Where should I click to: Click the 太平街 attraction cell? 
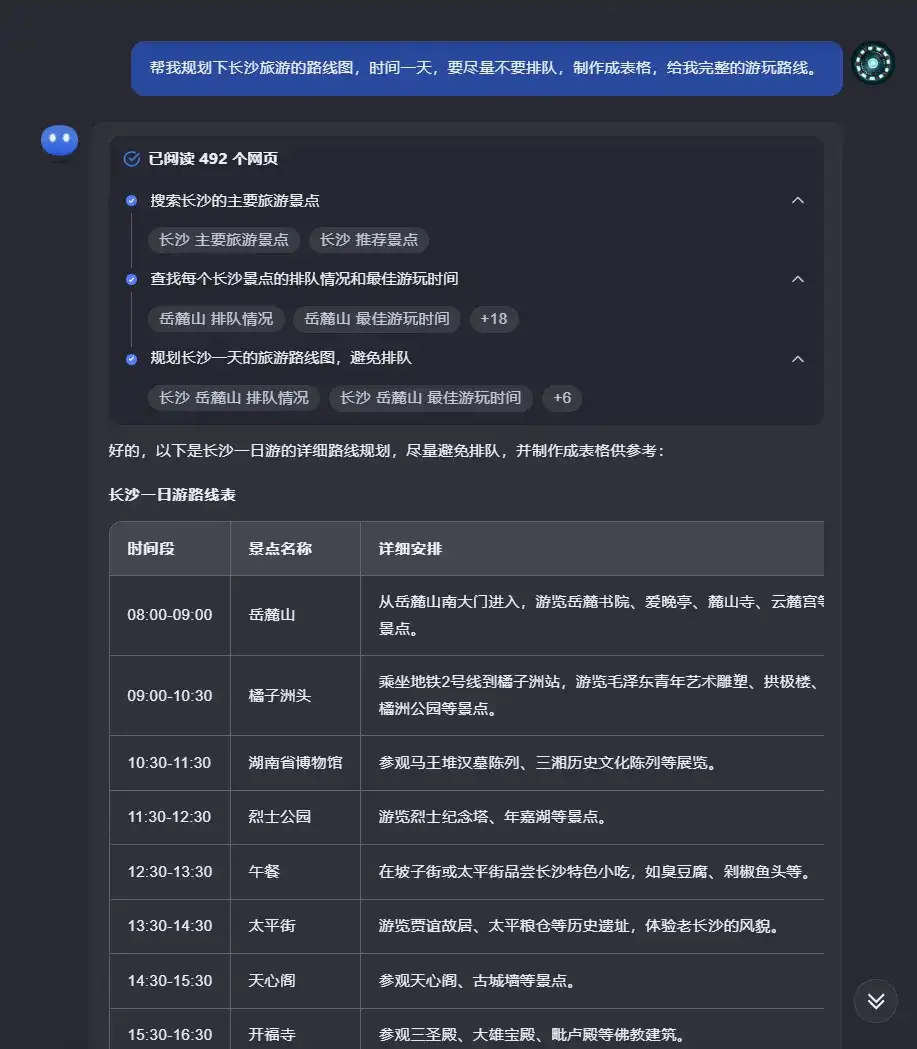pos(295,926)
